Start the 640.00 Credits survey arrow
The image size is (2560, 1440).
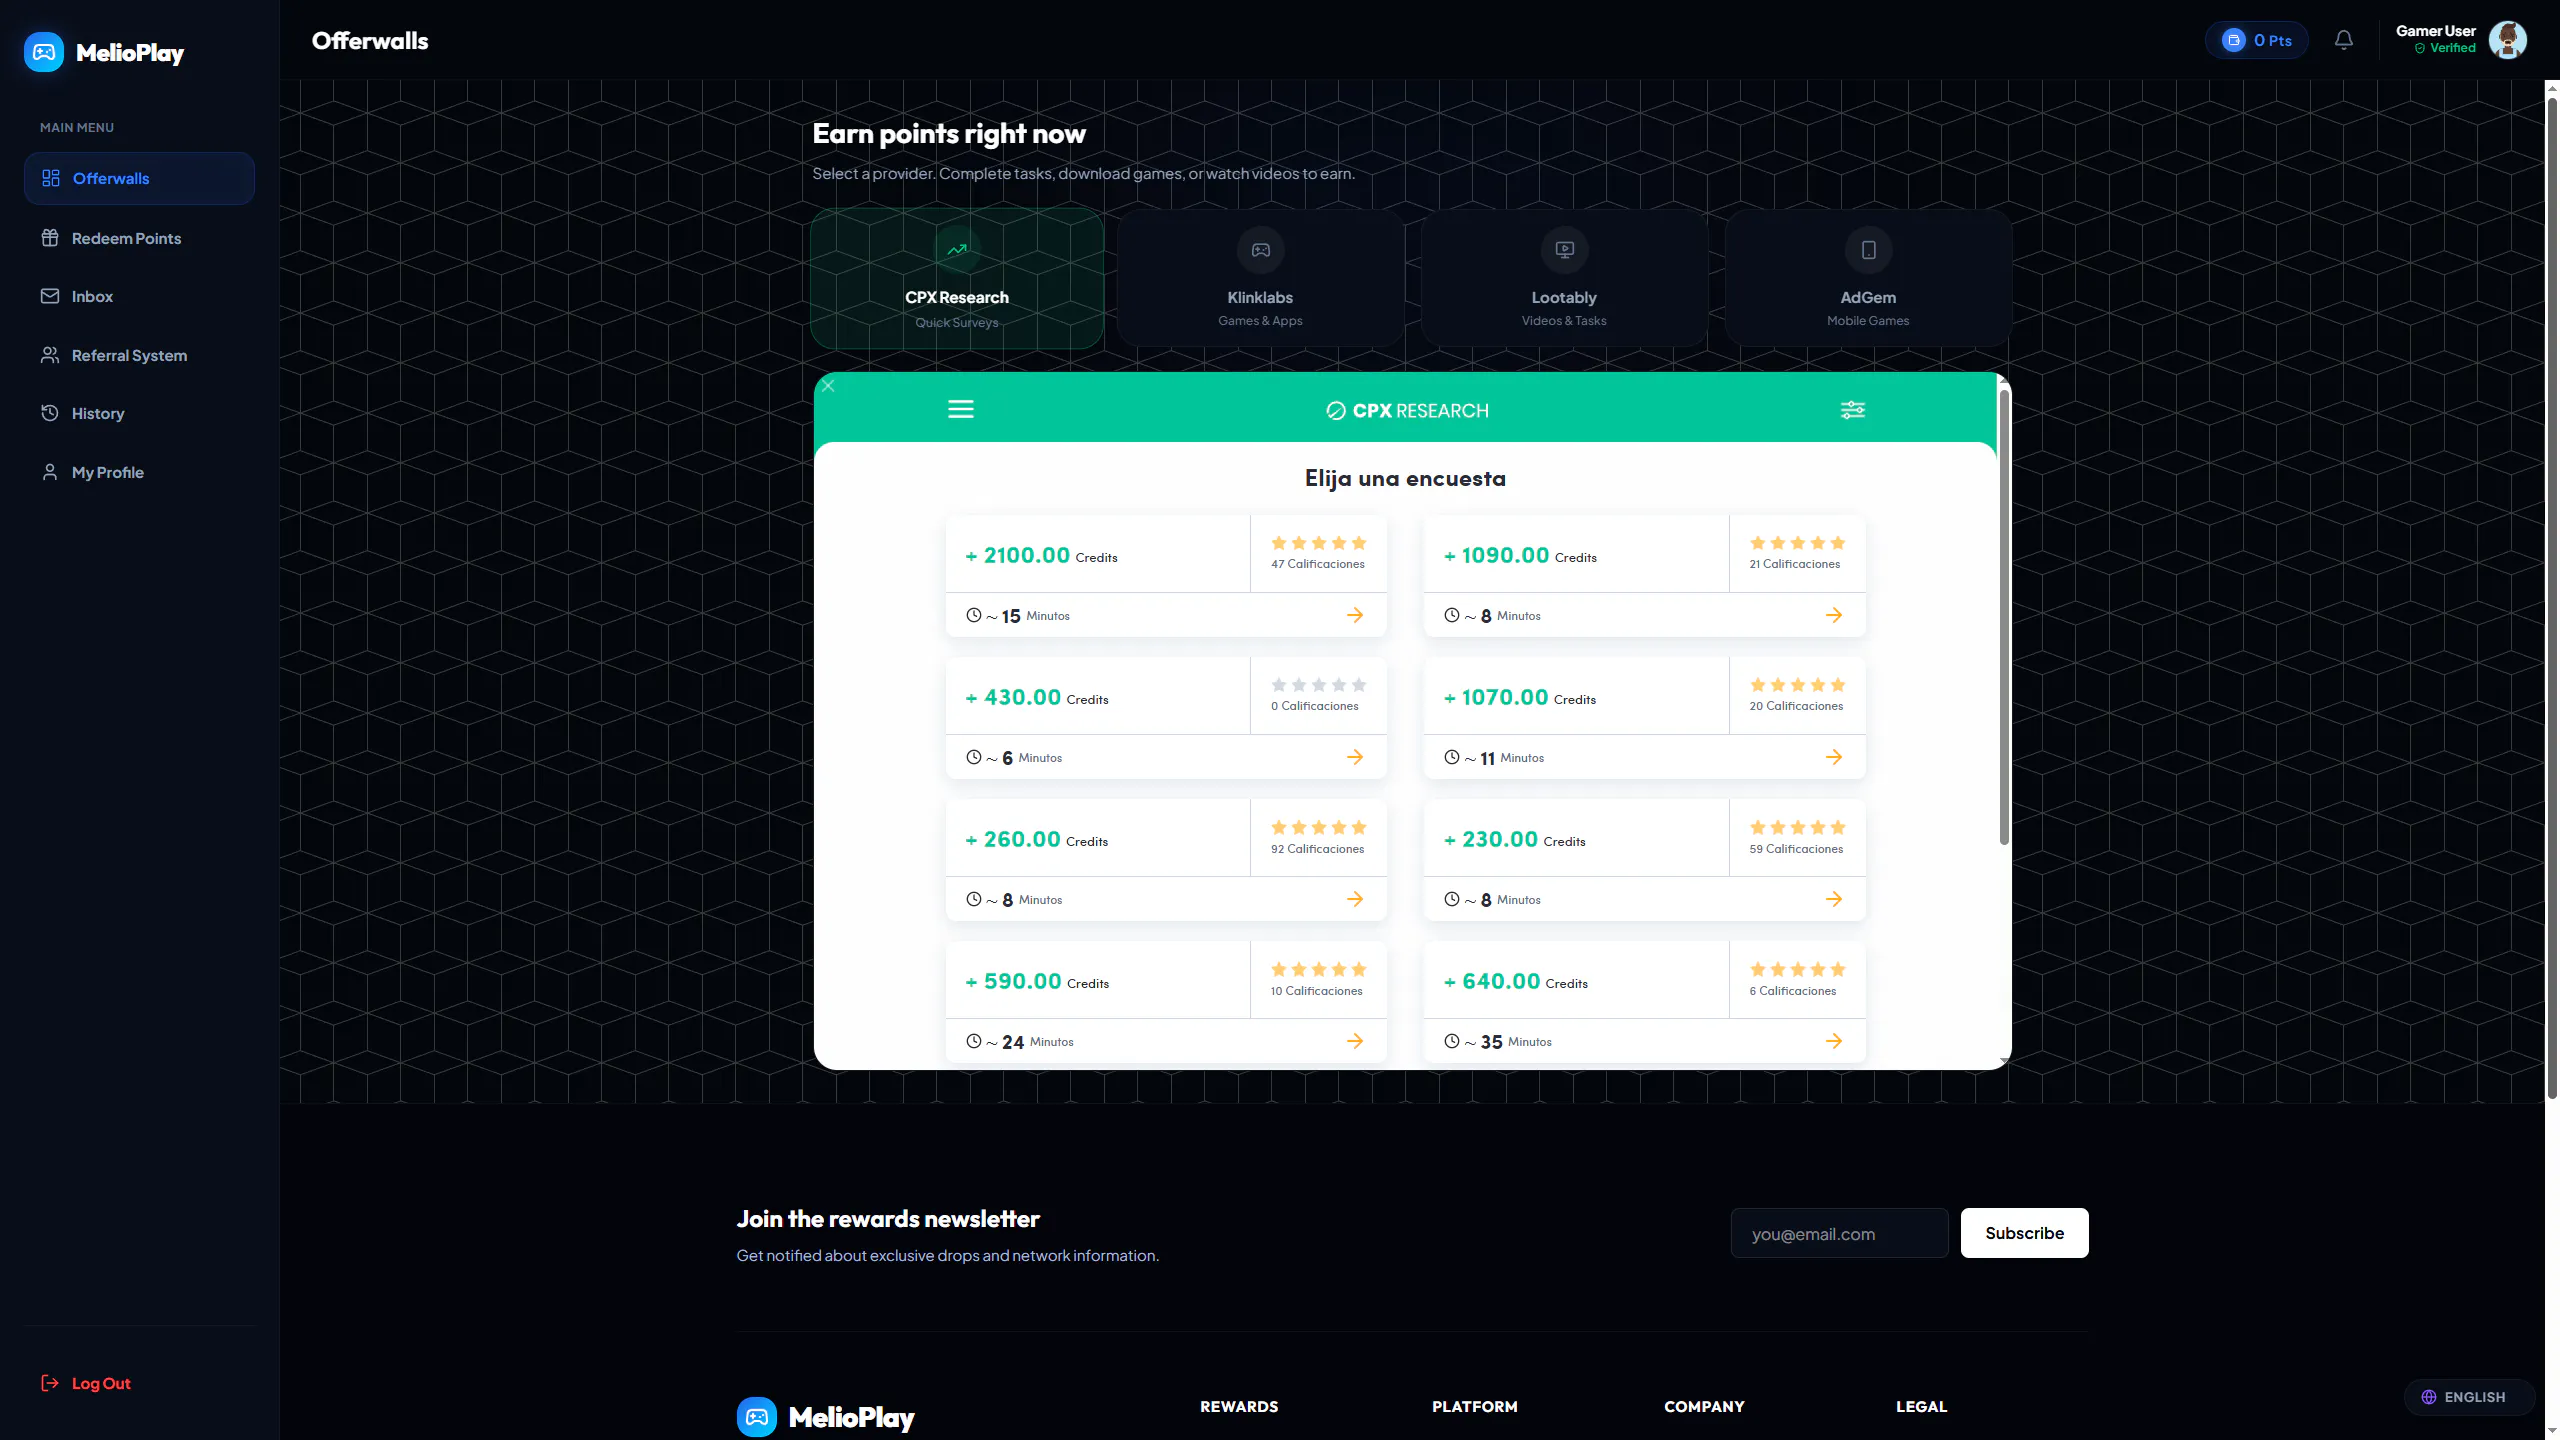1833,1041
